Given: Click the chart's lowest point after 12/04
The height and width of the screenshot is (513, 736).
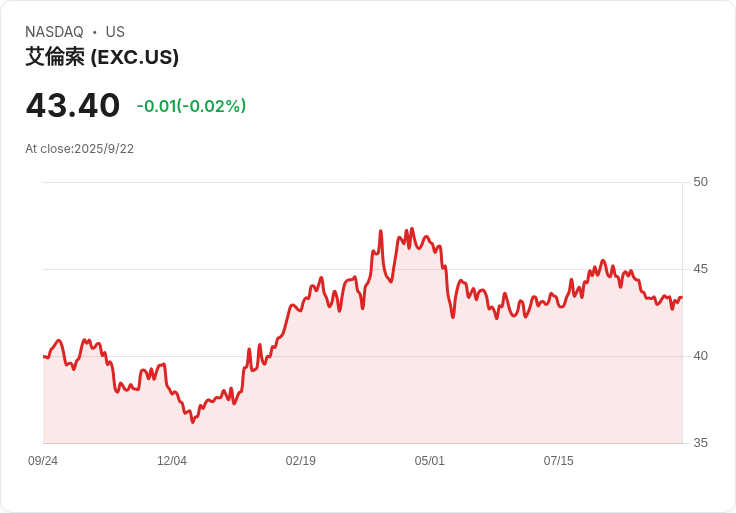Looking at the screenshot, I should point(192,422).
